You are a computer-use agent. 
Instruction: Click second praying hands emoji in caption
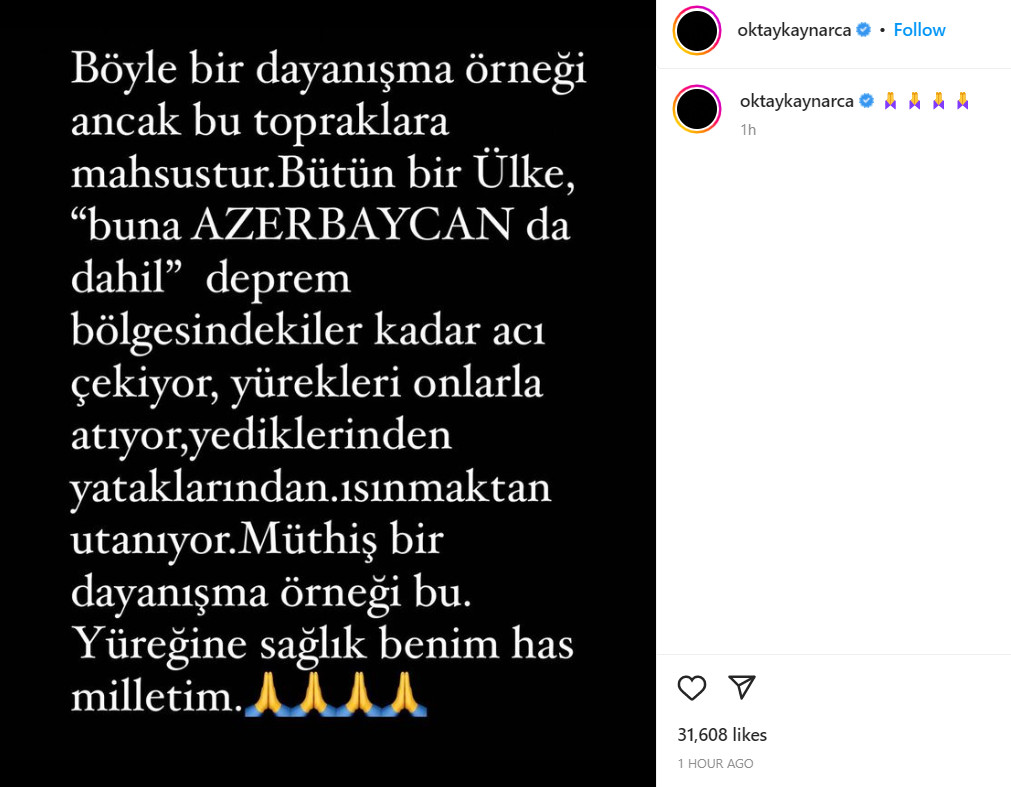coord(914,101)
